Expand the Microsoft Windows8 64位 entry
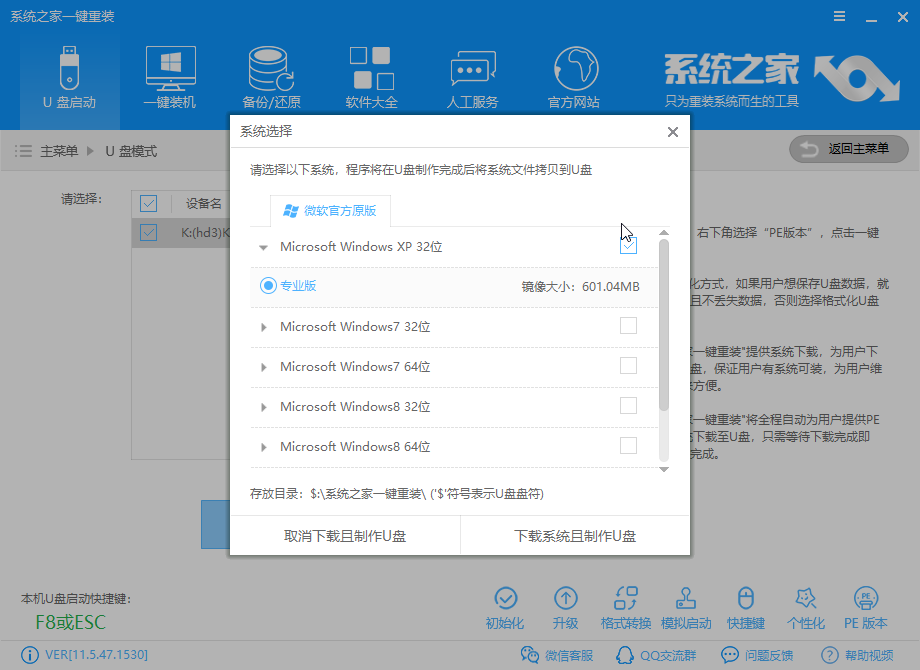 pos(264,445)
